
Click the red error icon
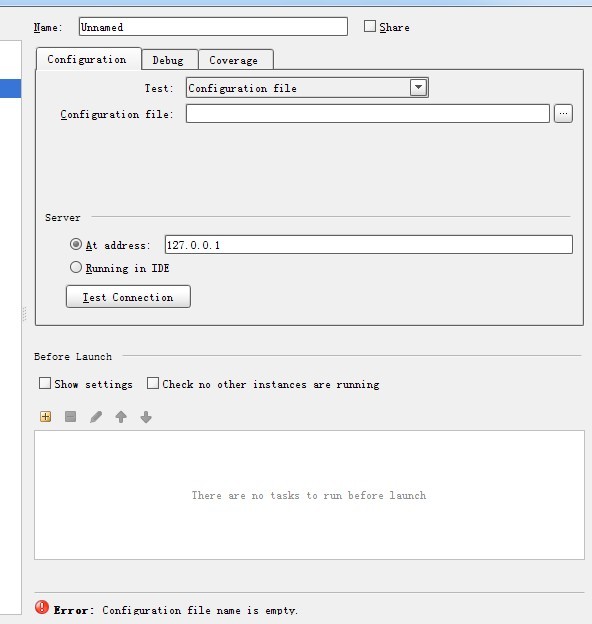pyautogui.click(x=42, y=607)
